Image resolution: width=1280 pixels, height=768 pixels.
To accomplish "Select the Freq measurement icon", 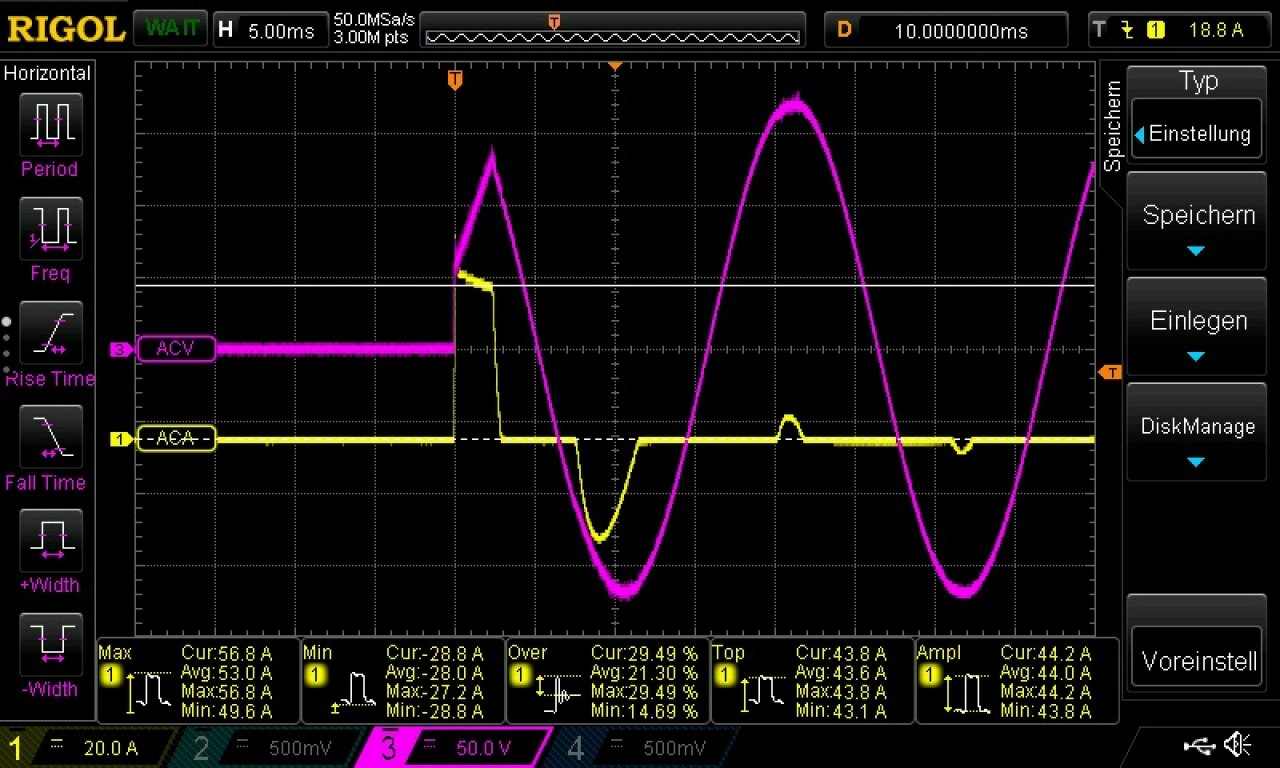I will [x=50, y=228].
